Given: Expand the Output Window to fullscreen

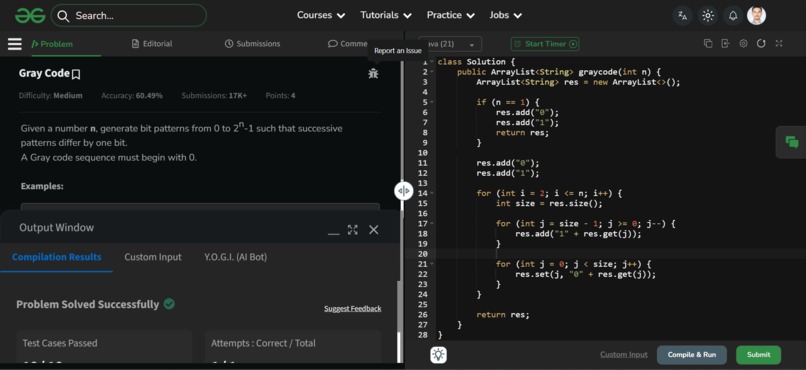Looking at the screenshot, I should (x=353, y=230).
